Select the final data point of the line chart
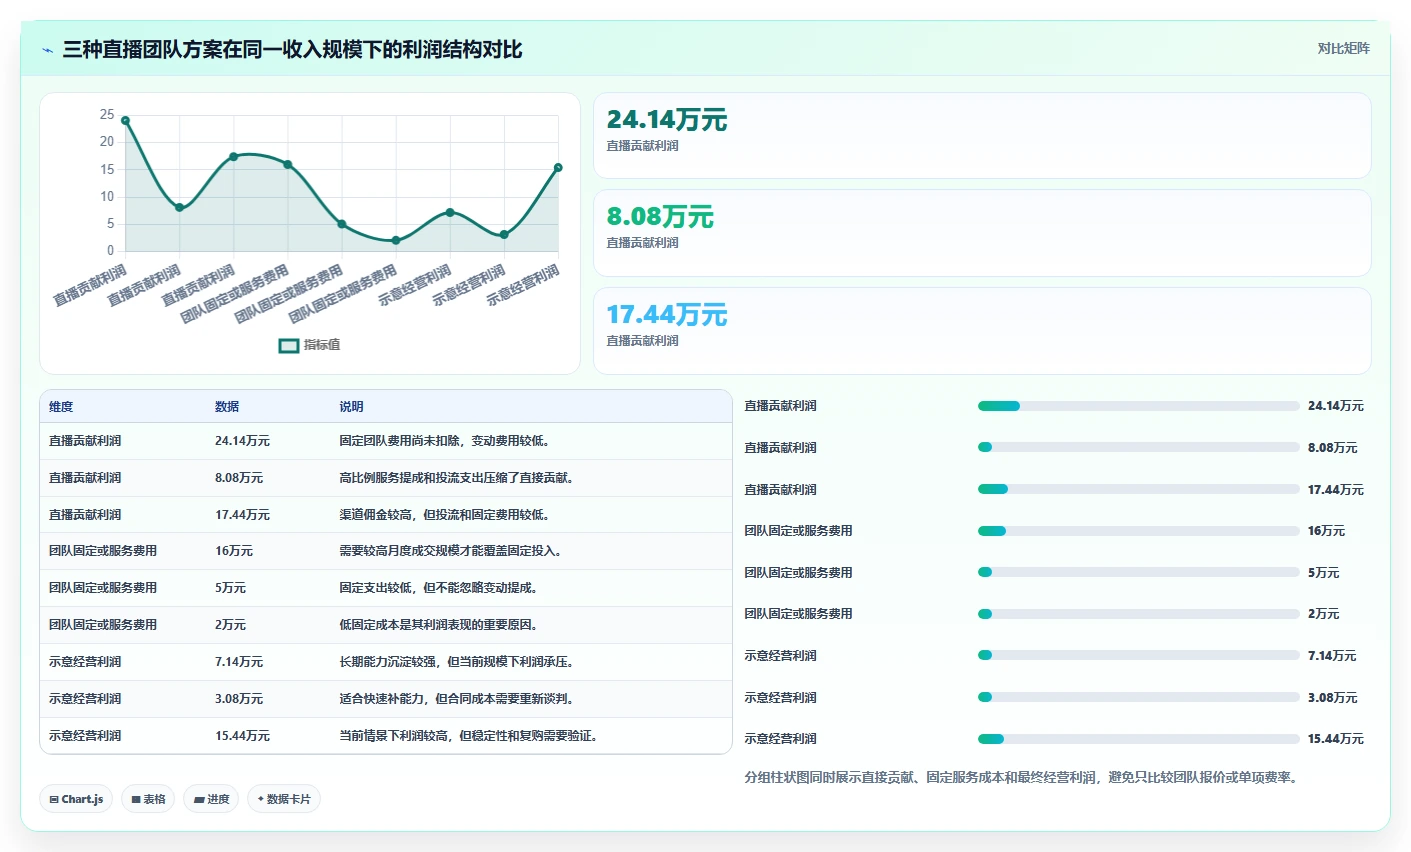 [558, 168]
